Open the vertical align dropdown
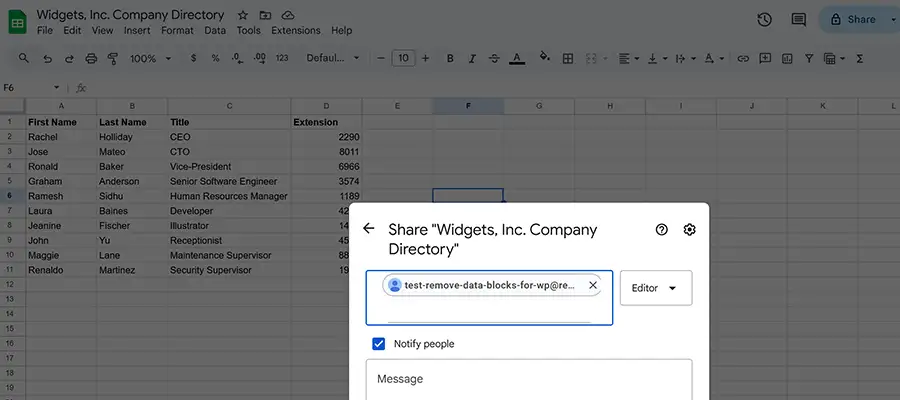This screenshot has height=400, width=900. [658, 58]
